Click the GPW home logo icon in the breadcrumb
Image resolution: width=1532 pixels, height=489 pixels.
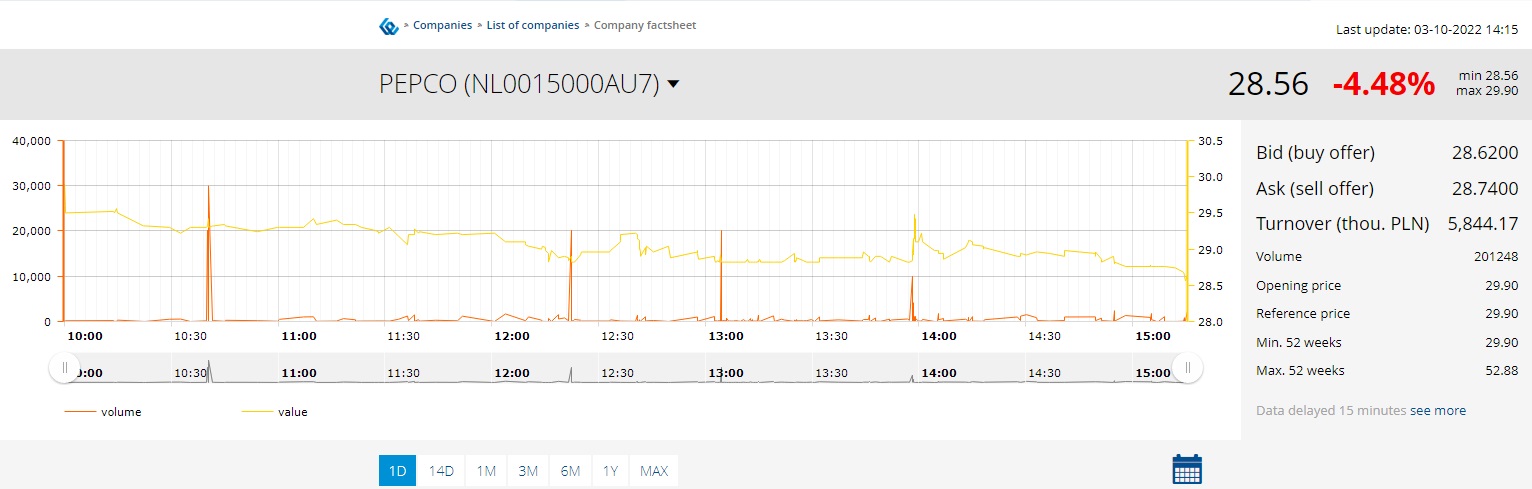tap(389, 26)
